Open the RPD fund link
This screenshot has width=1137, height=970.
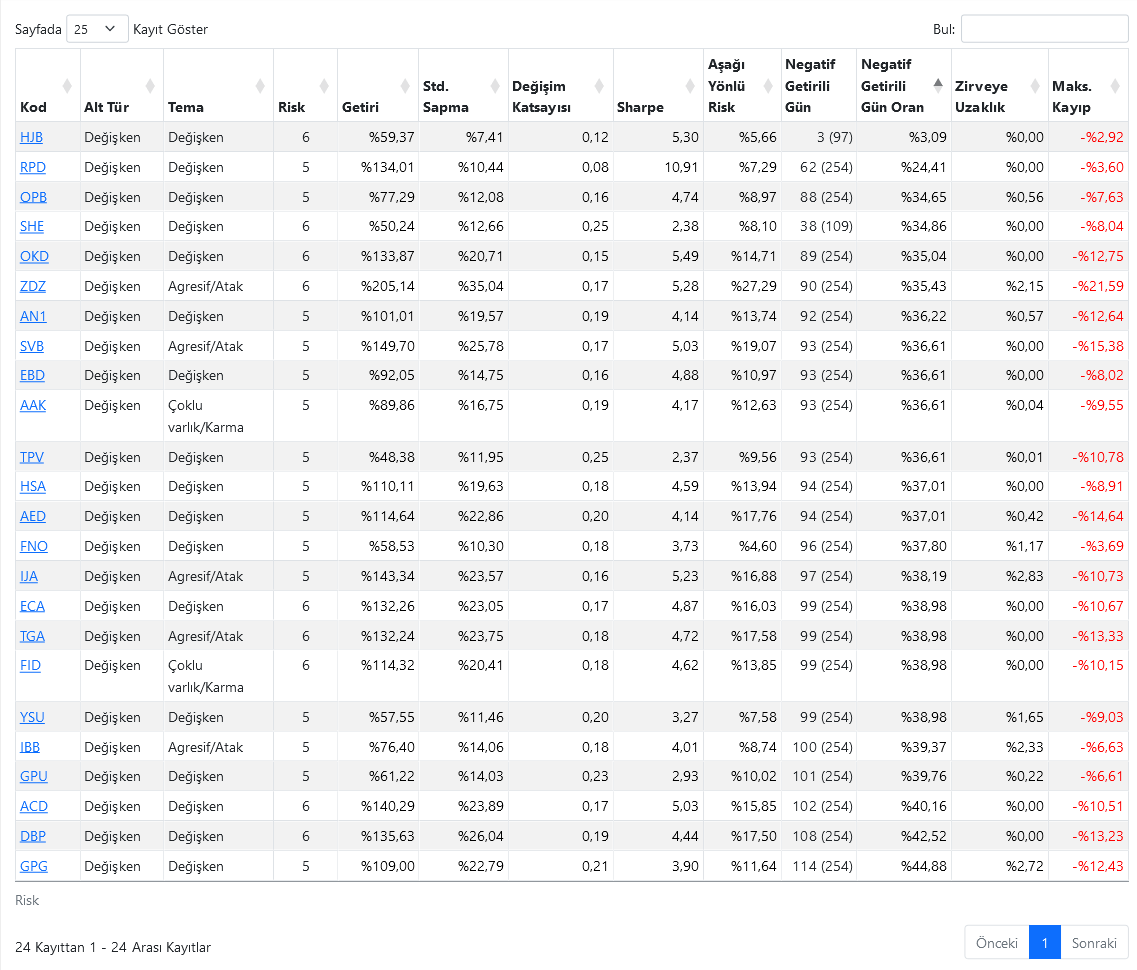[x=33, y=167]
